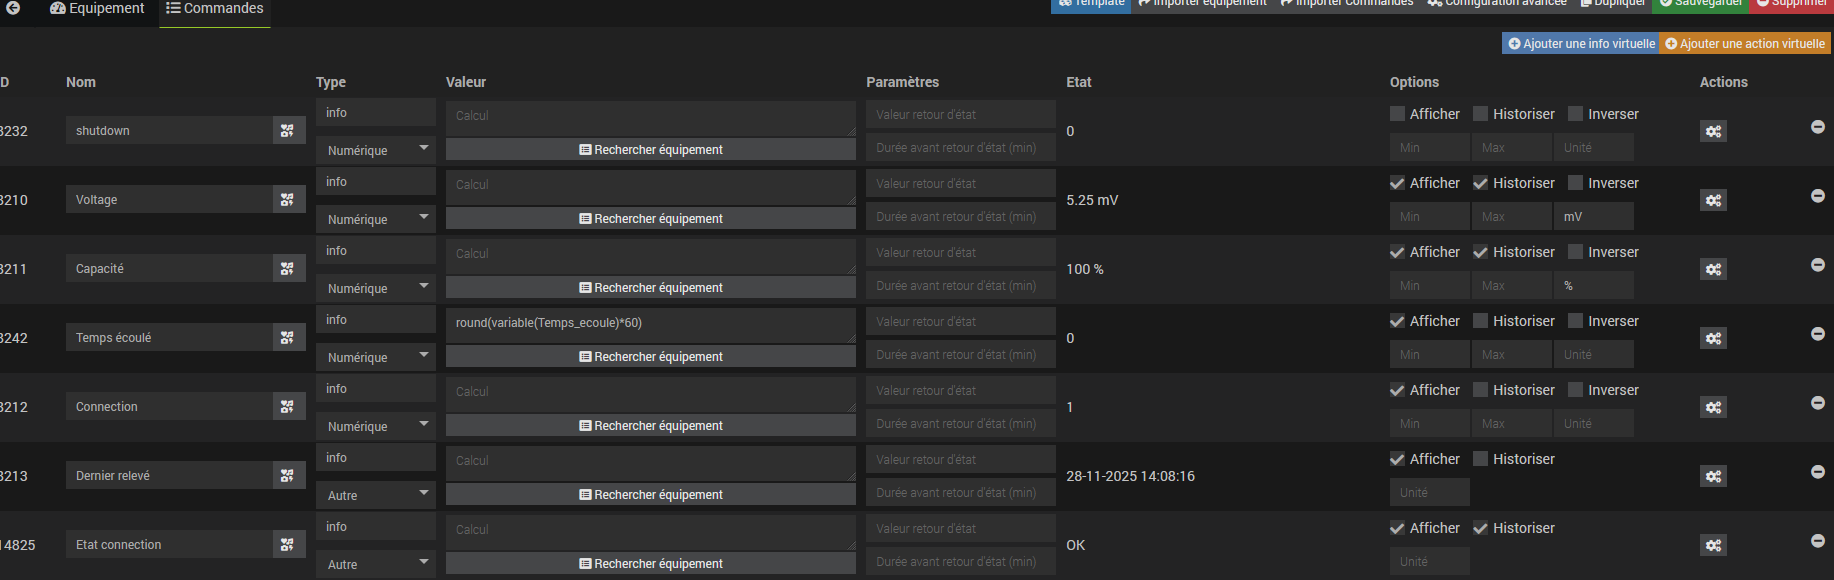Click Ajouter une action virtuelle button

pos(1745,43)
